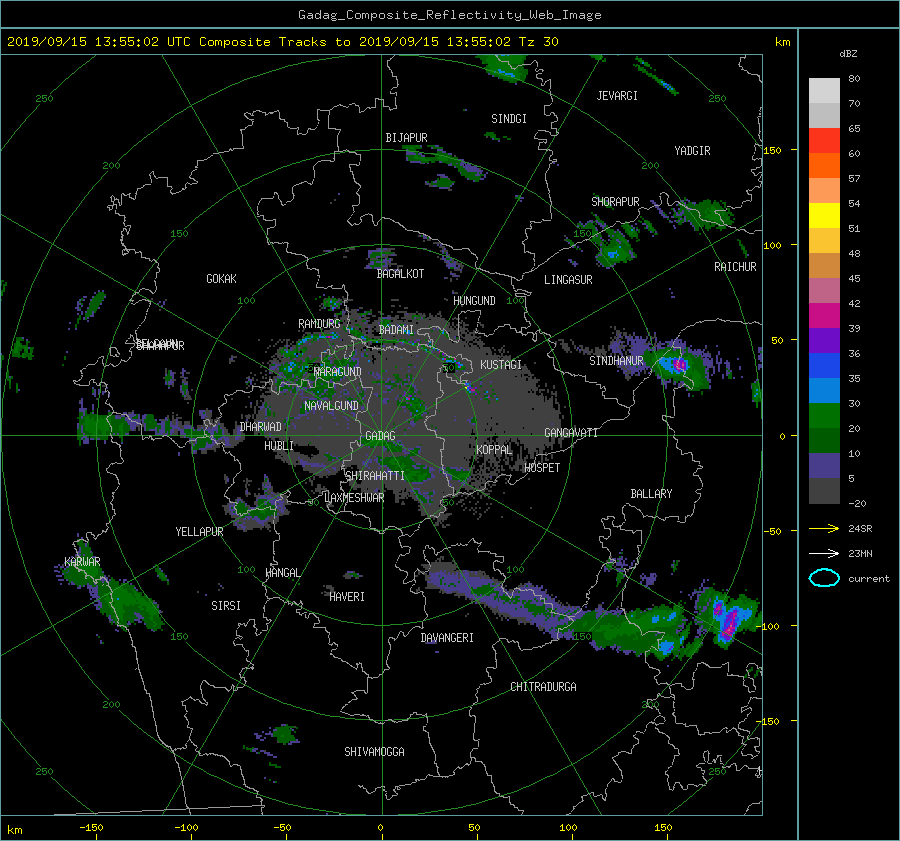Select the SHORAPUR label

(x=615, y=202)
